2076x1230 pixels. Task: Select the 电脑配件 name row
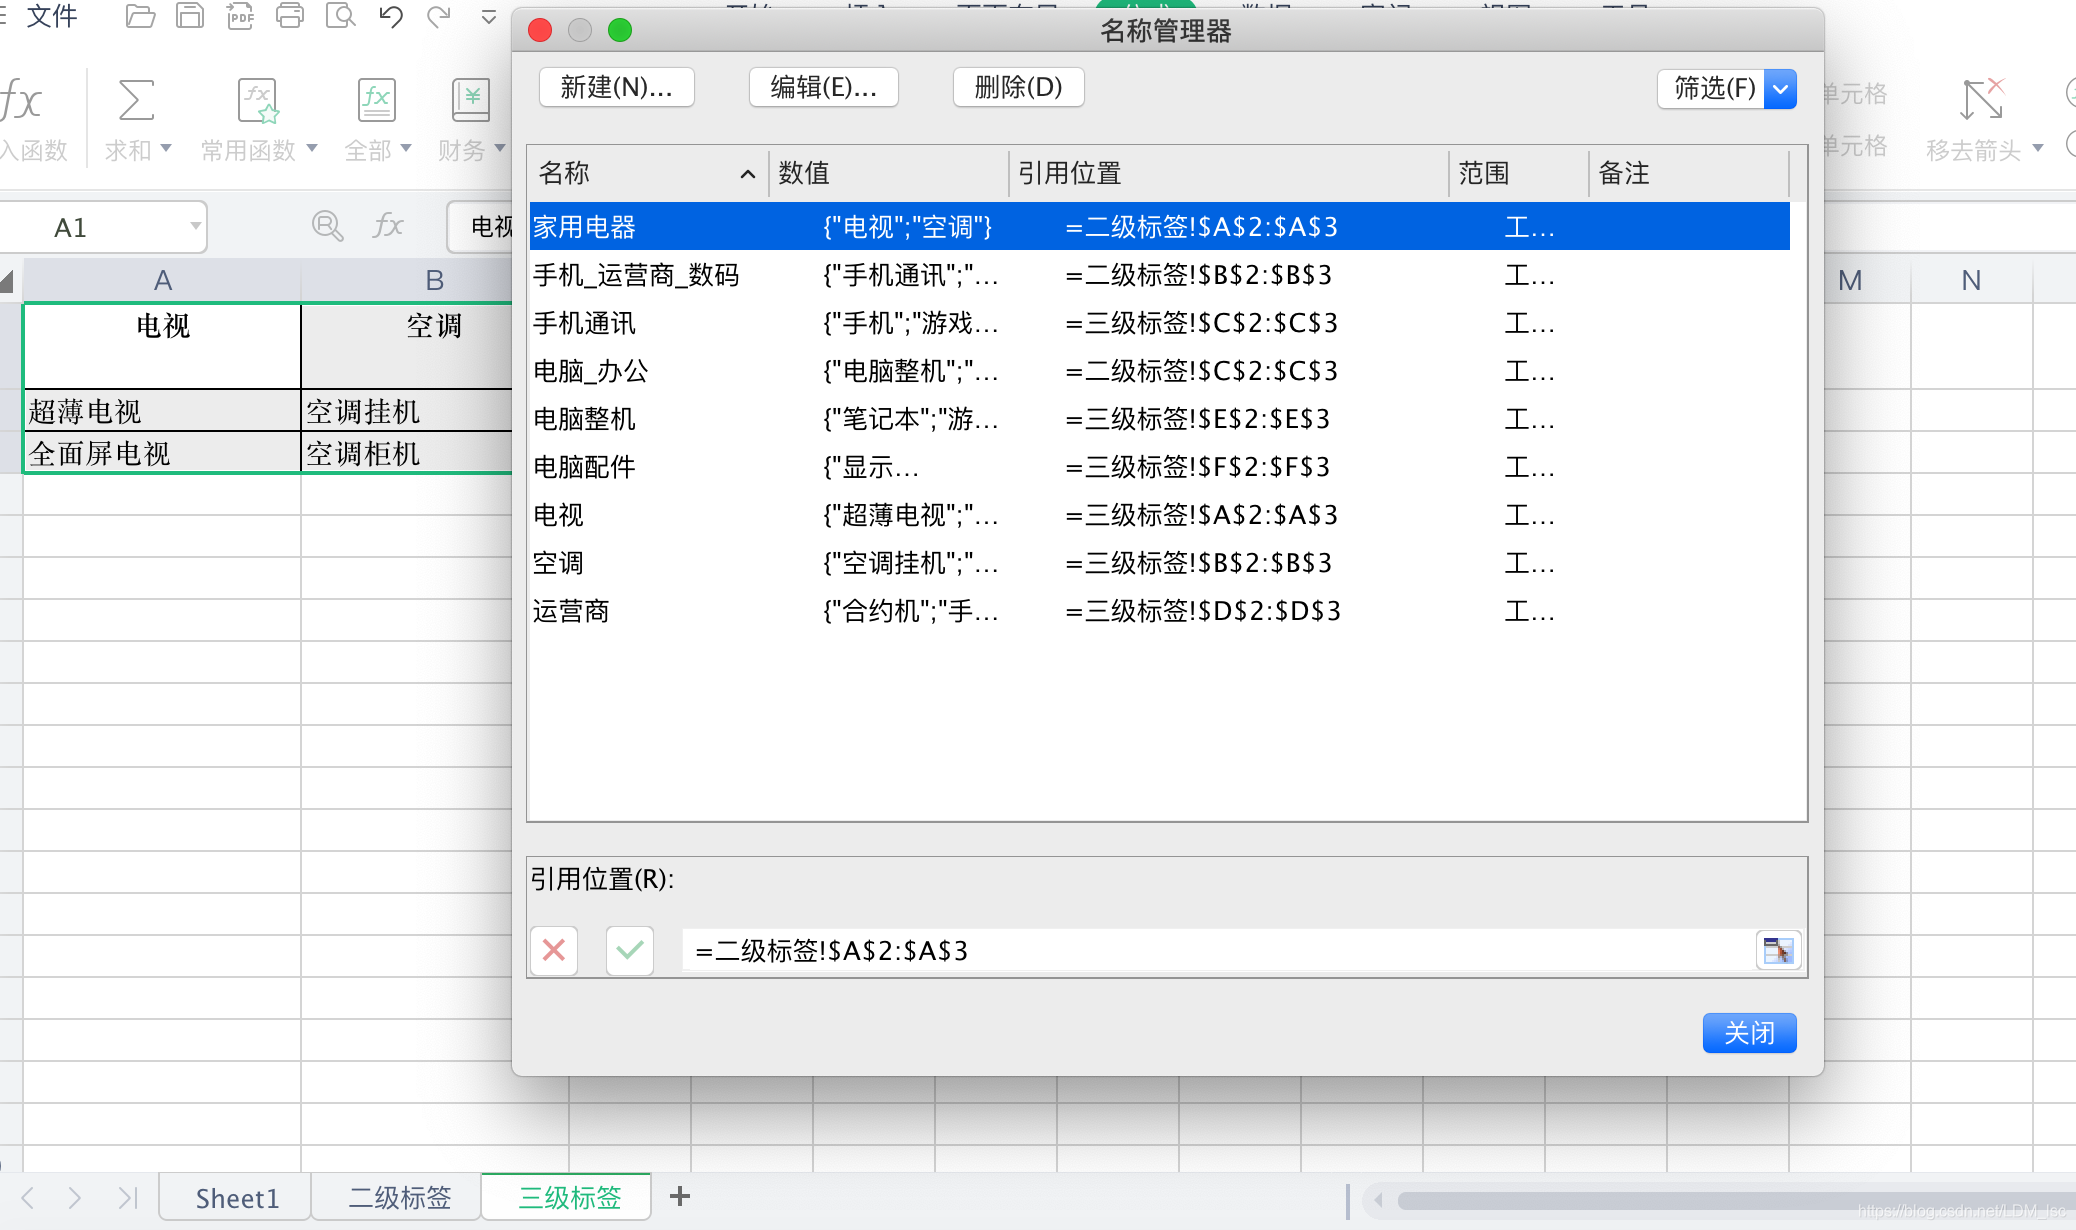(1160, 467)
